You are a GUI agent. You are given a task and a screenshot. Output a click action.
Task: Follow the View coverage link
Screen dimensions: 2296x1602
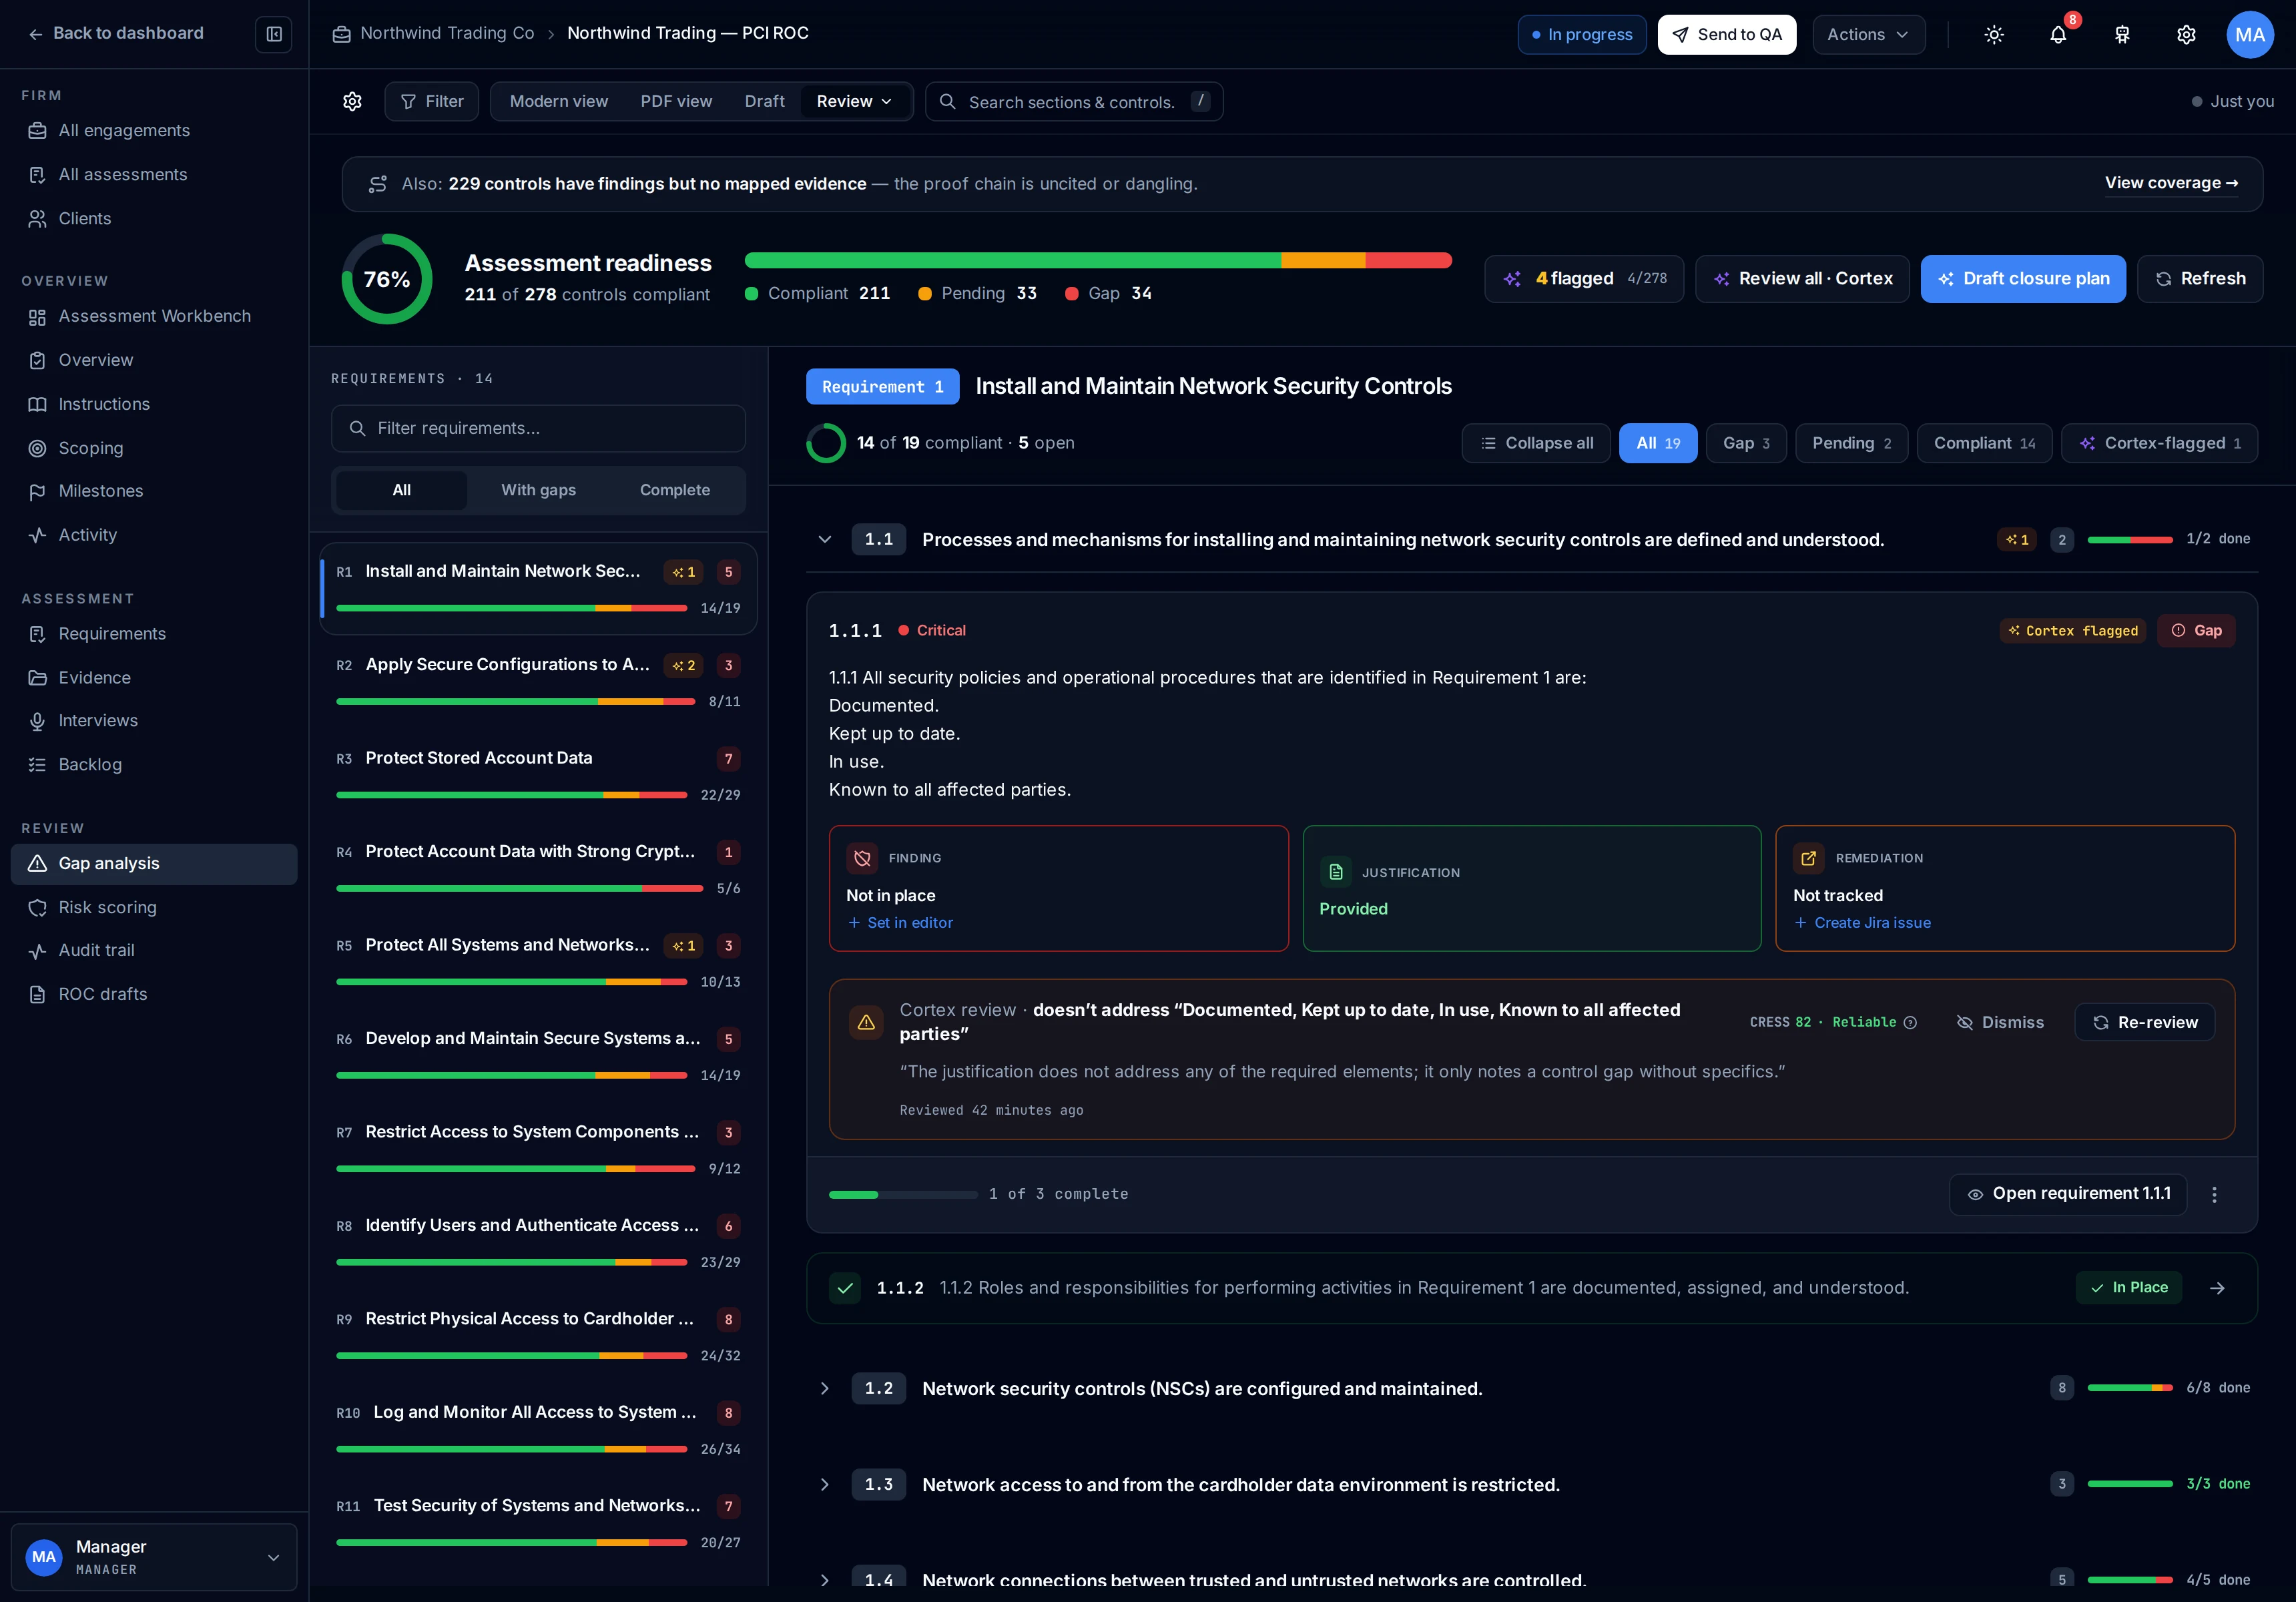[x=2172, y=183]
